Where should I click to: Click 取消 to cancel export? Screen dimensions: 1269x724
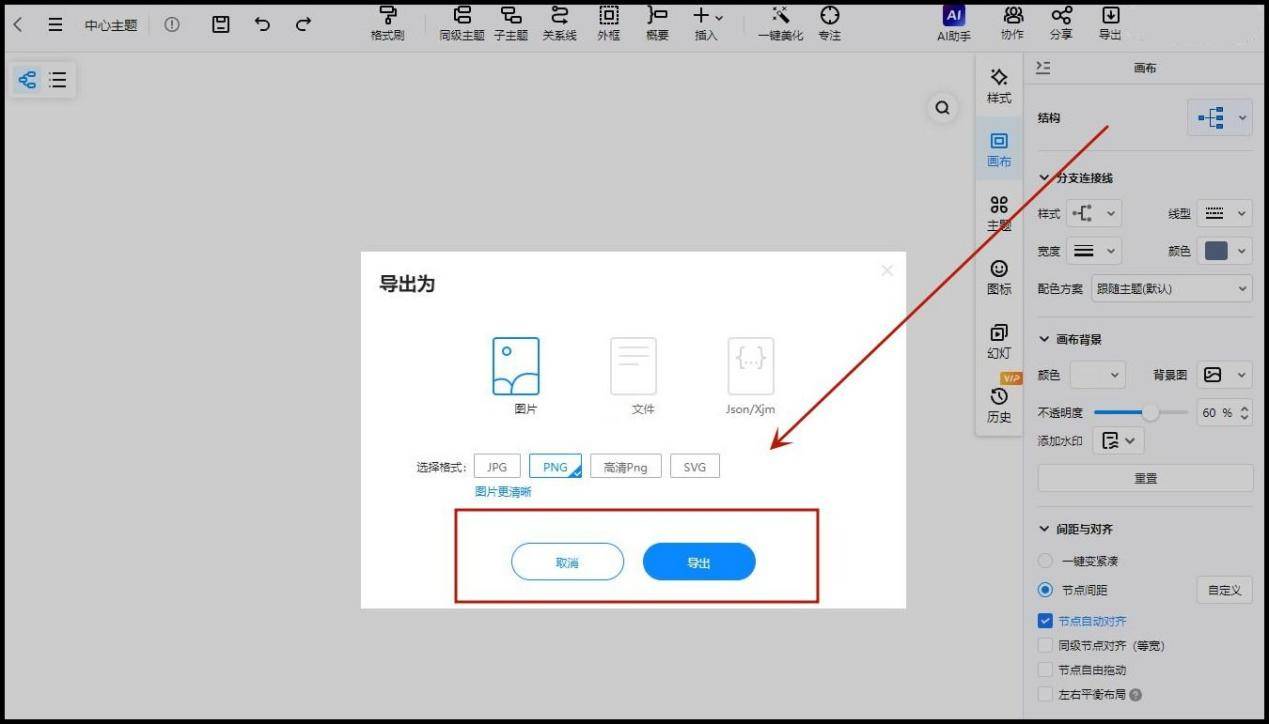tap(567, 562)
